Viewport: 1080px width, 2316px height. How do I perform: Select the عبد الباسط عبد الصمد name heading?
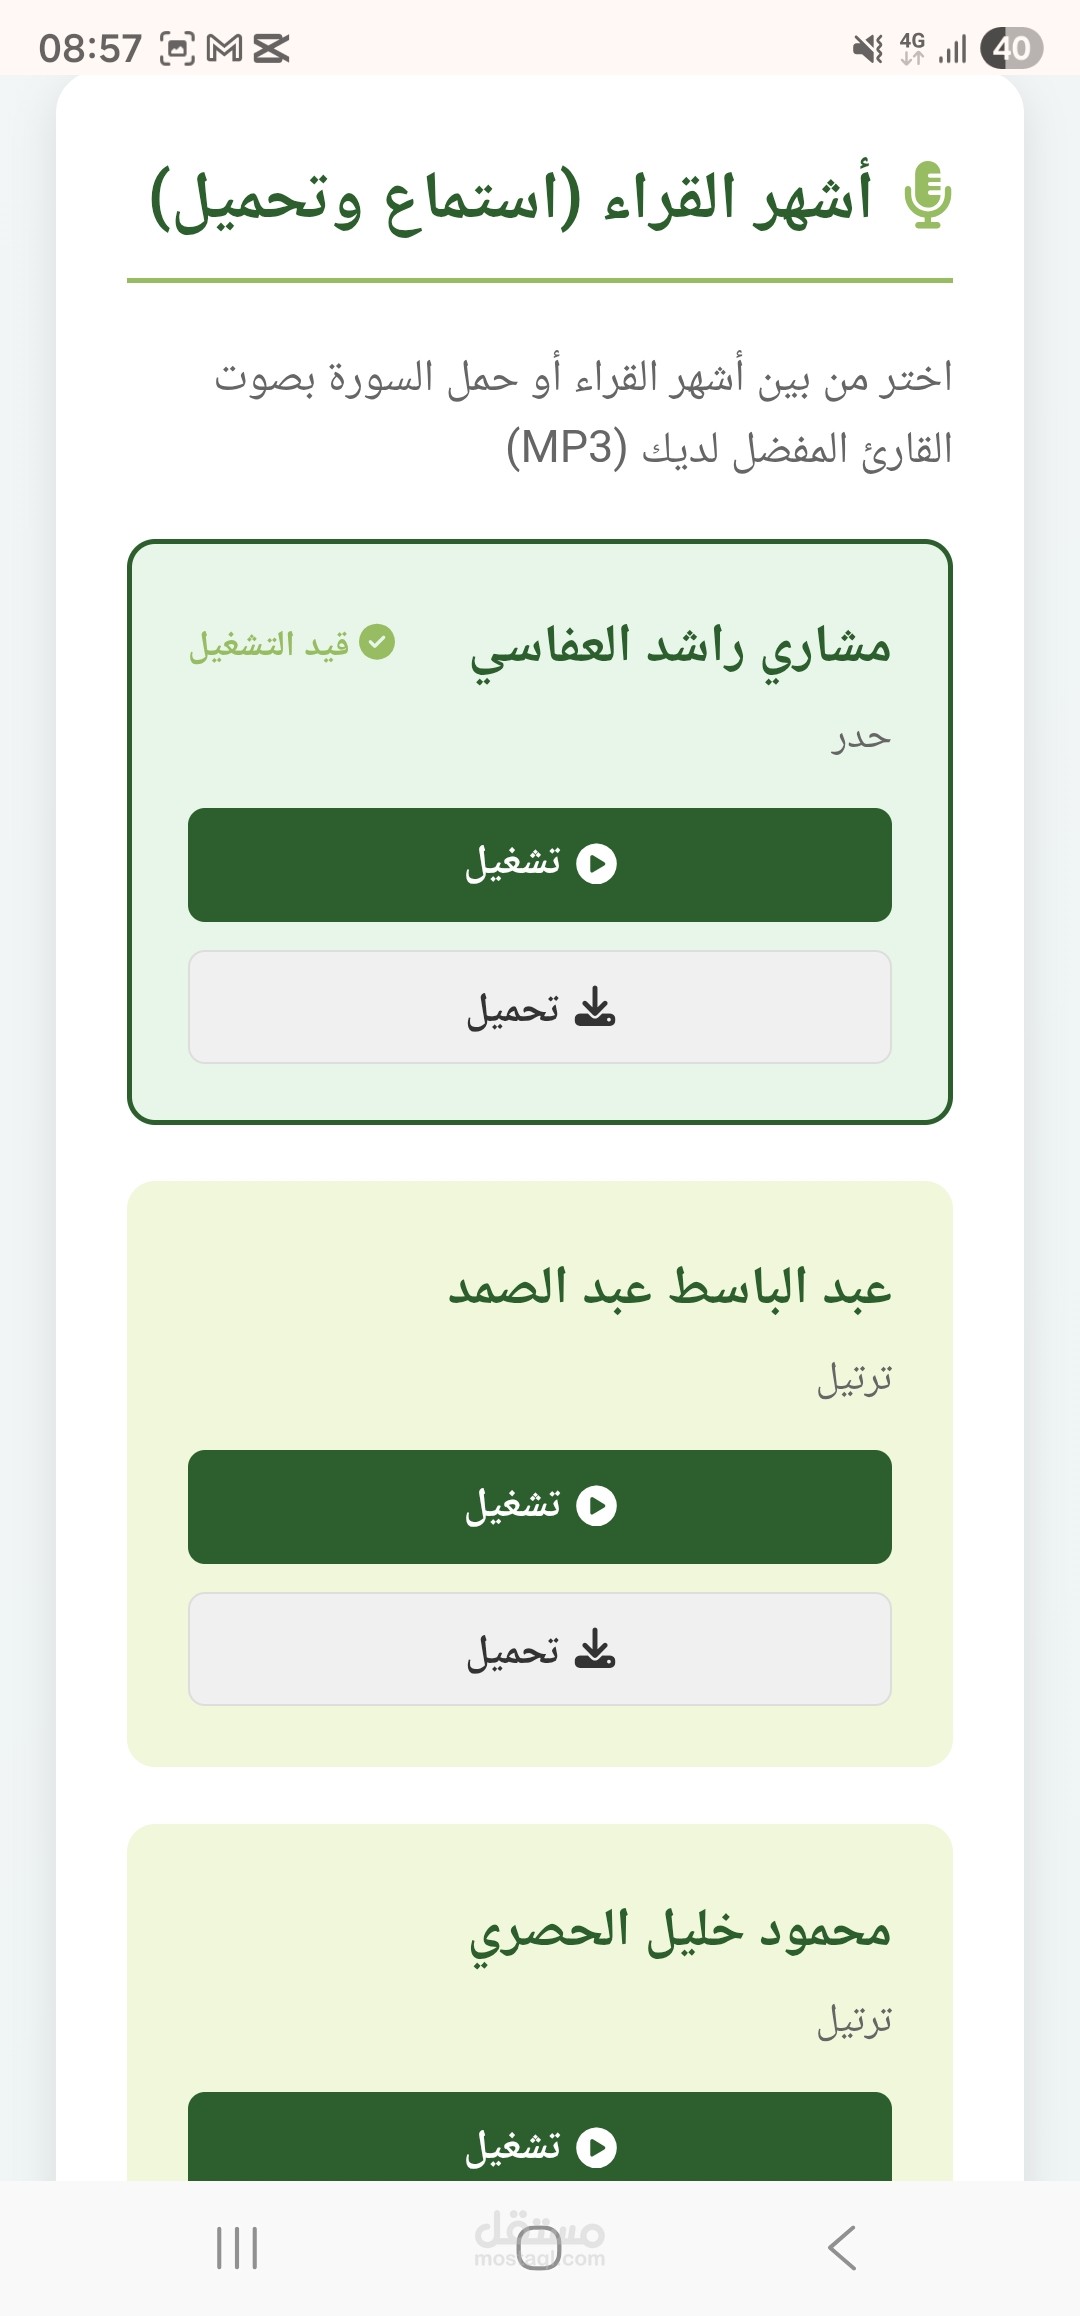pyautogui.click(x=669, y=1288)
